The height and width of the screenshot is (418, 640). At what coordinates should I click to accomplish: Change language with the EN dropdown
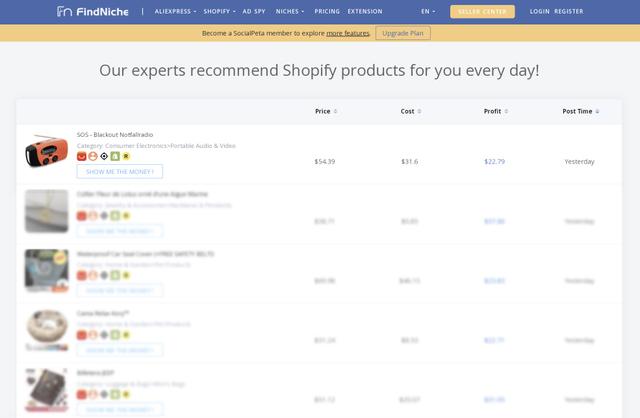(428, 11)
